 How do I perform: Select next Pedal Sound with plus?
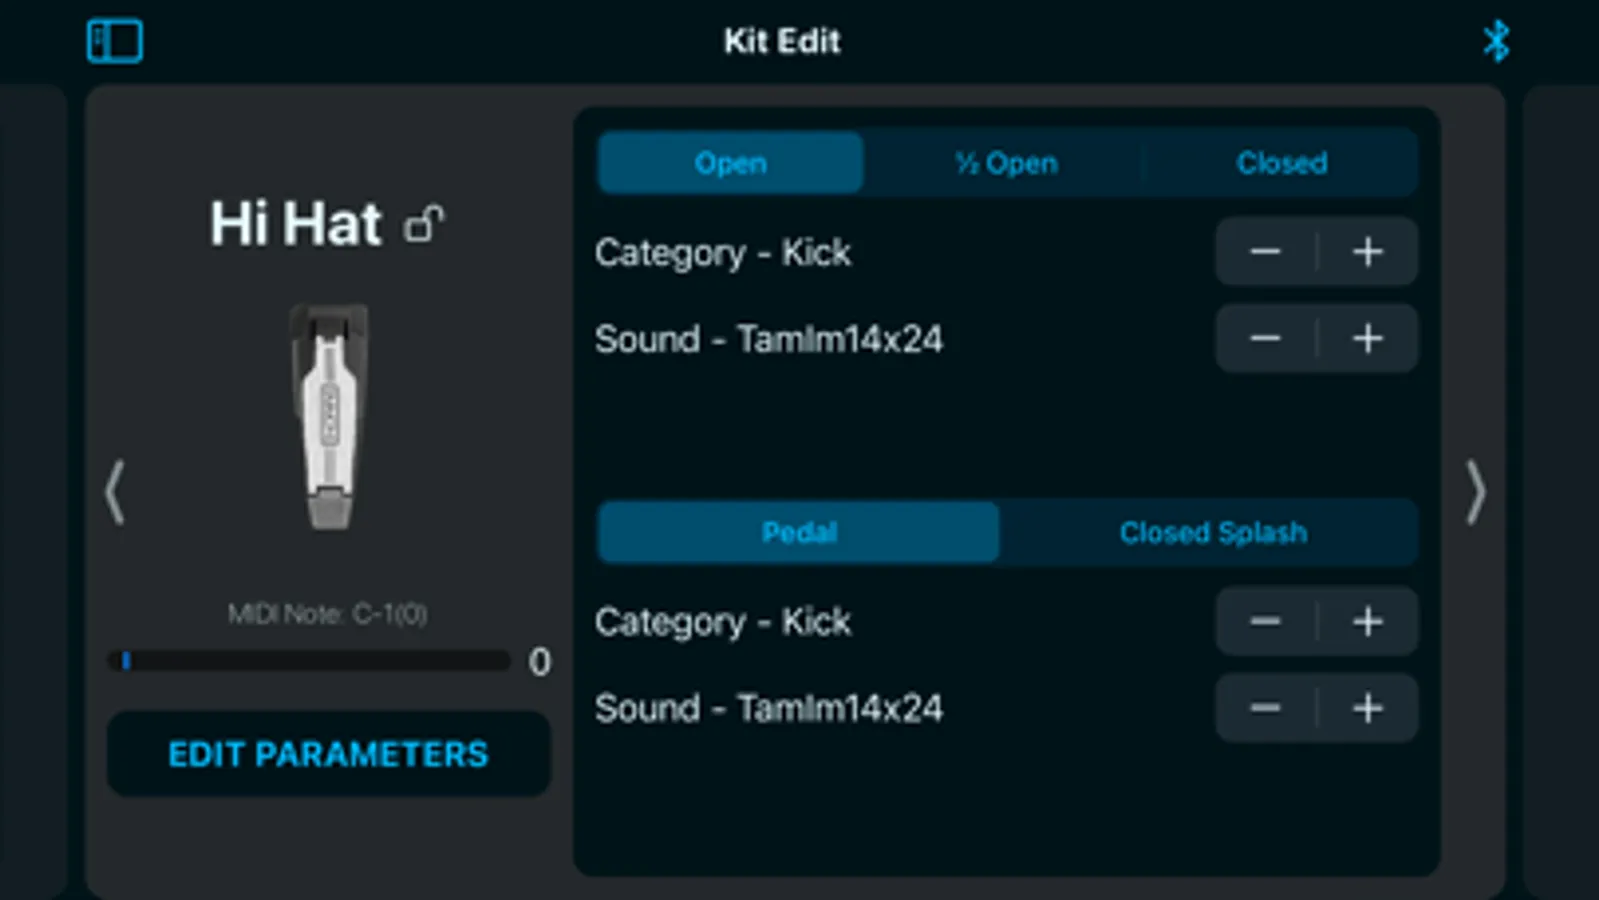pyautogui.click(x=1367, y=709)
